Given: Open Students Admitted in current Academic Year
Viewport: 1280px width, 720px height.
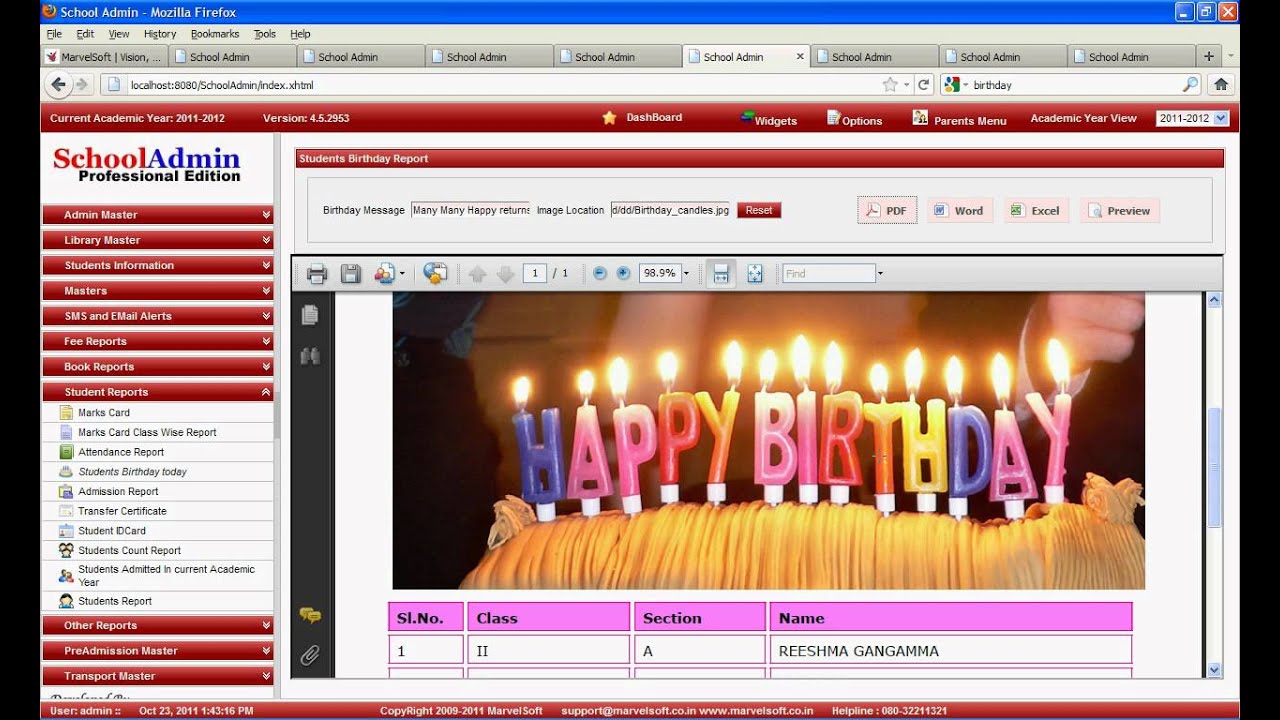Looking at the screenshot, I should pos(165,575).
